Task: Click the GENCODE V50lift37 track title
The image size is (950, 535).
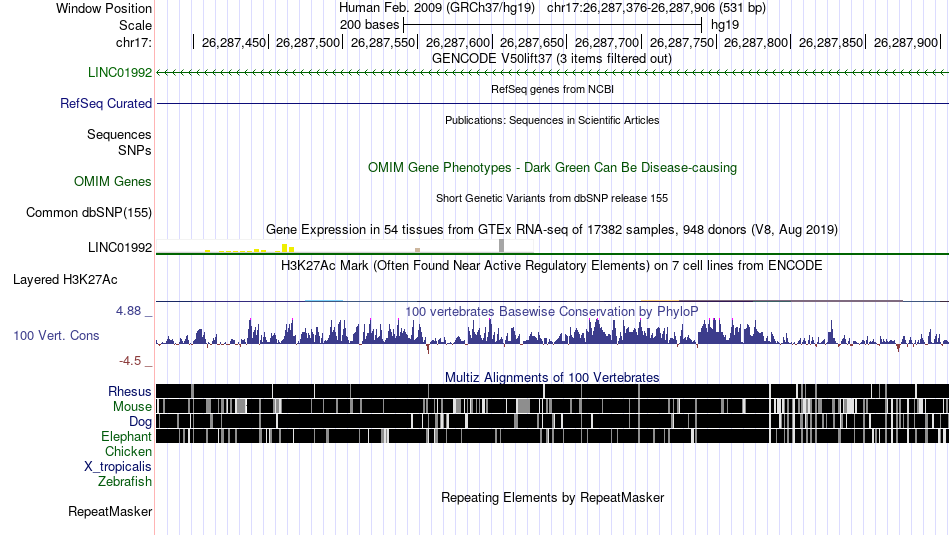Action: tap(552, 59)
